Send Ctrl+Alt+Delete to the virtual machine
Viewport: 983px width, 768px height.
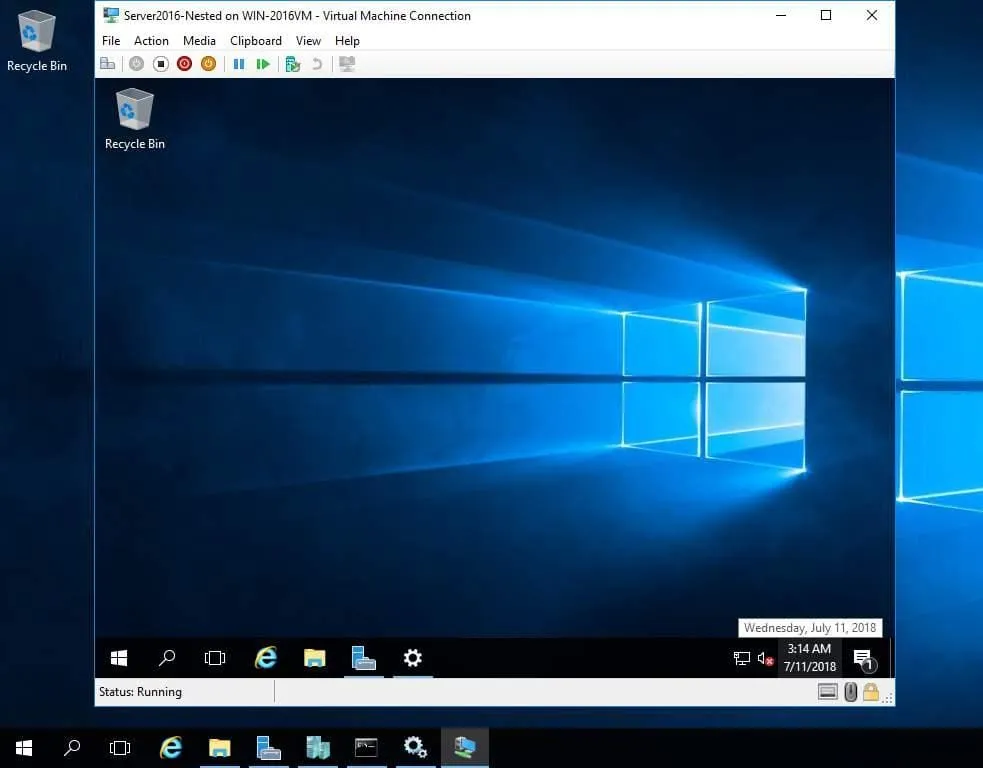pyautogui.click(x=108, y=63)
